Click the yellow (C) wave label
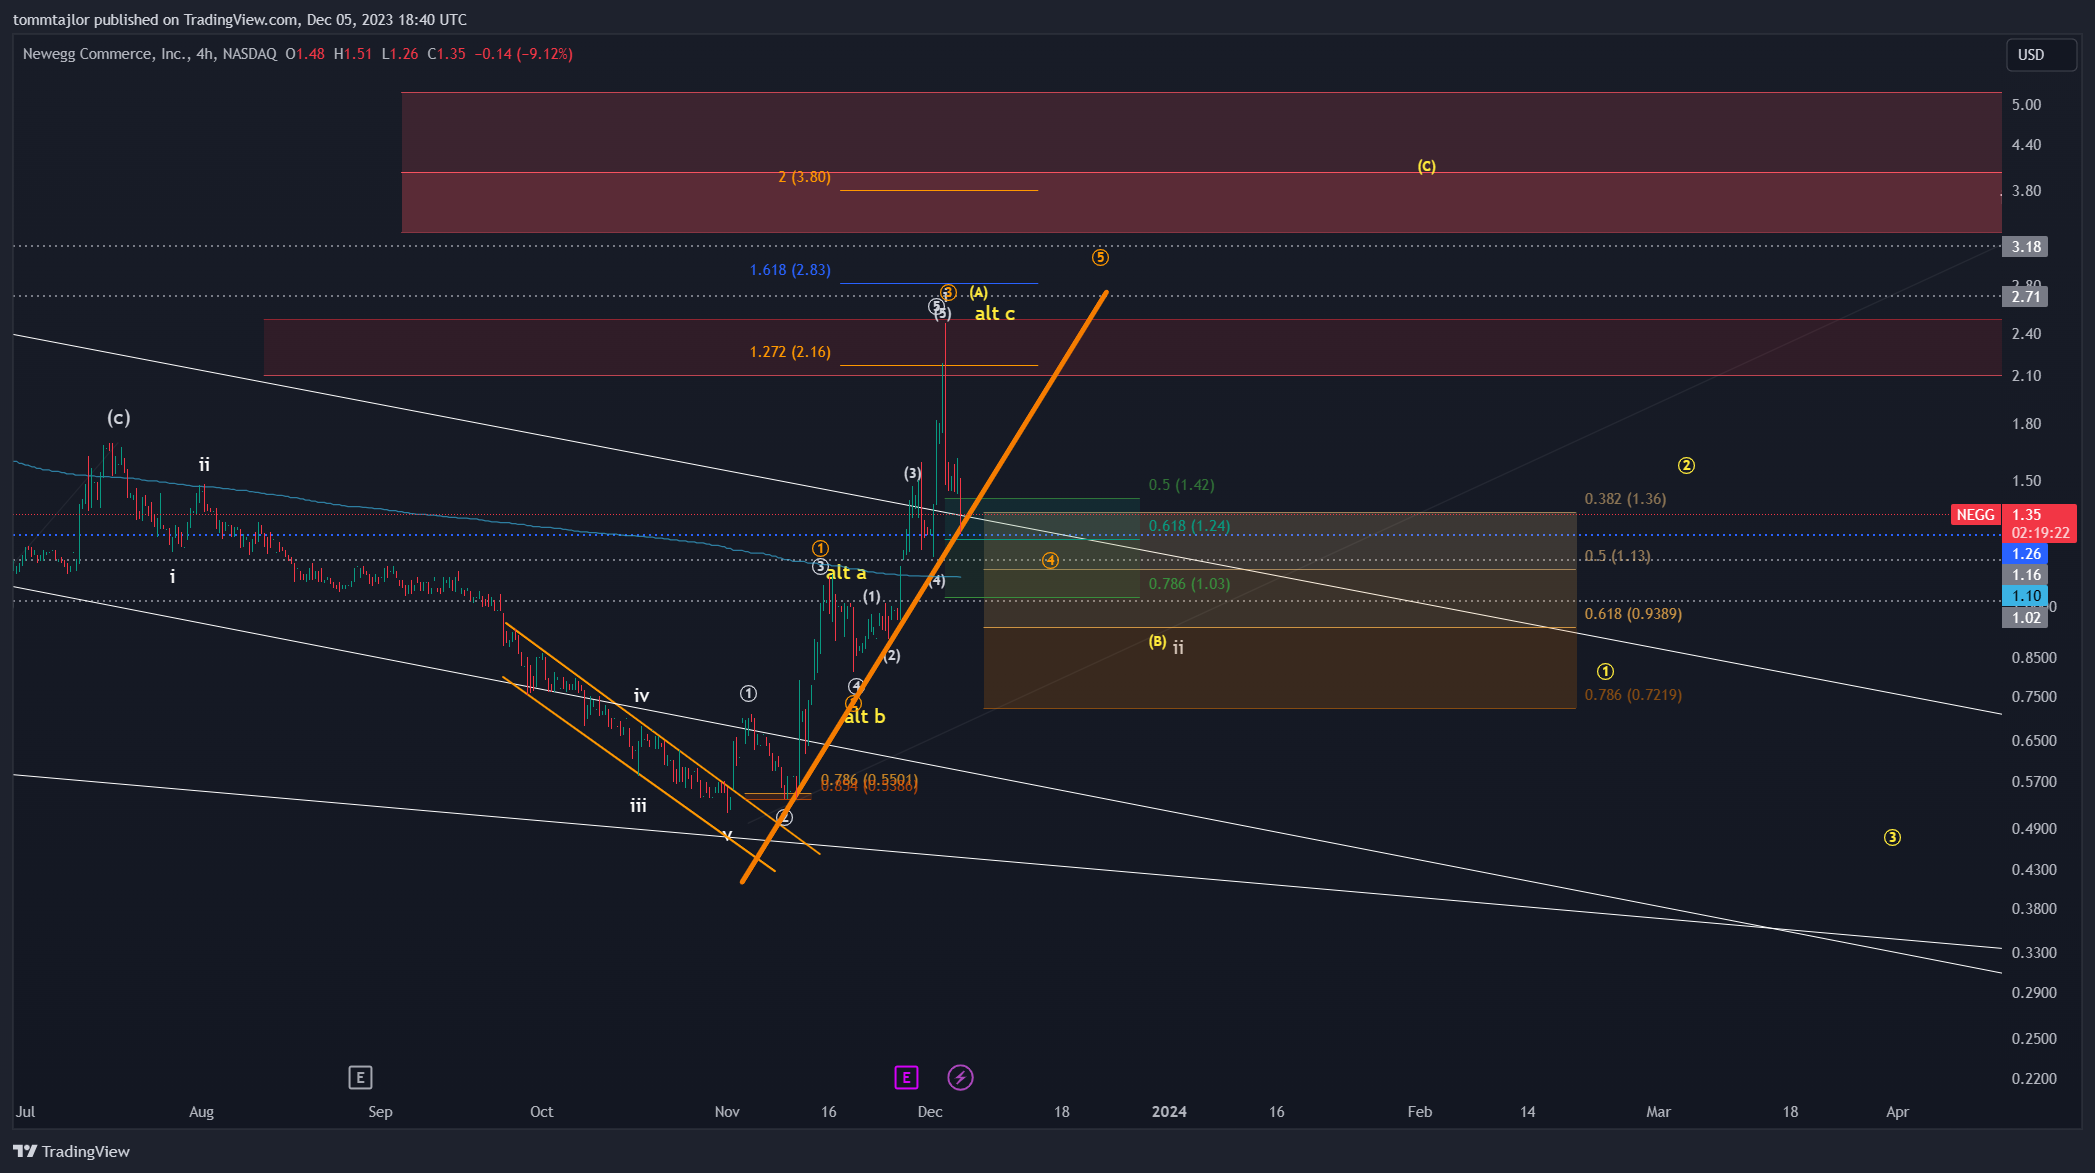This screenshot has height=1173, width=2095. (x=1426, y=166)
